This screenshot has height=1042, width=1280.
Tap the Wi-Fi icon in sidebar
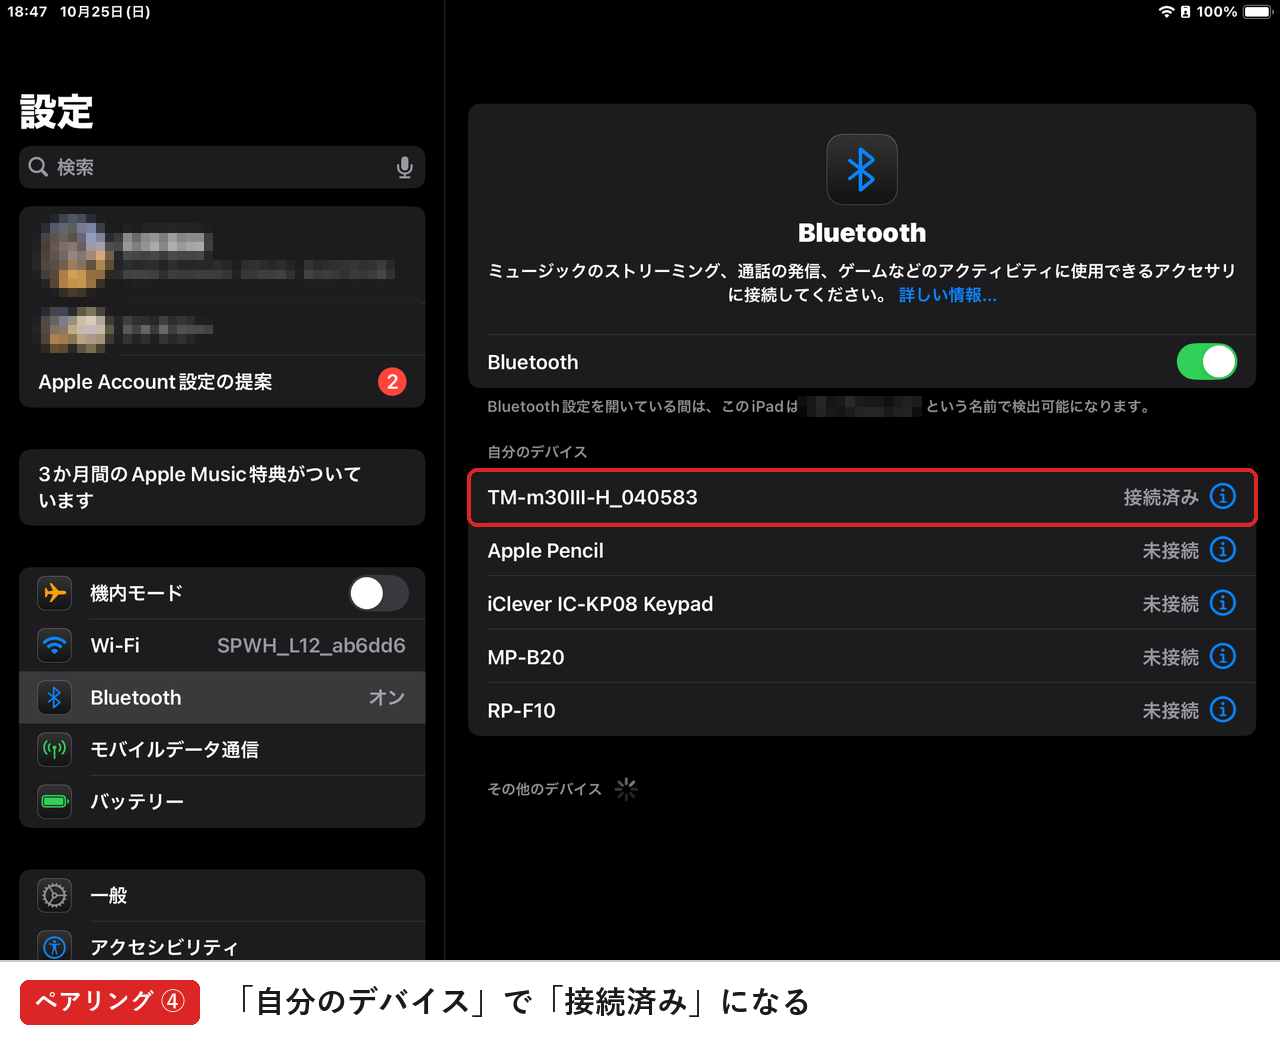coord(55,645)
